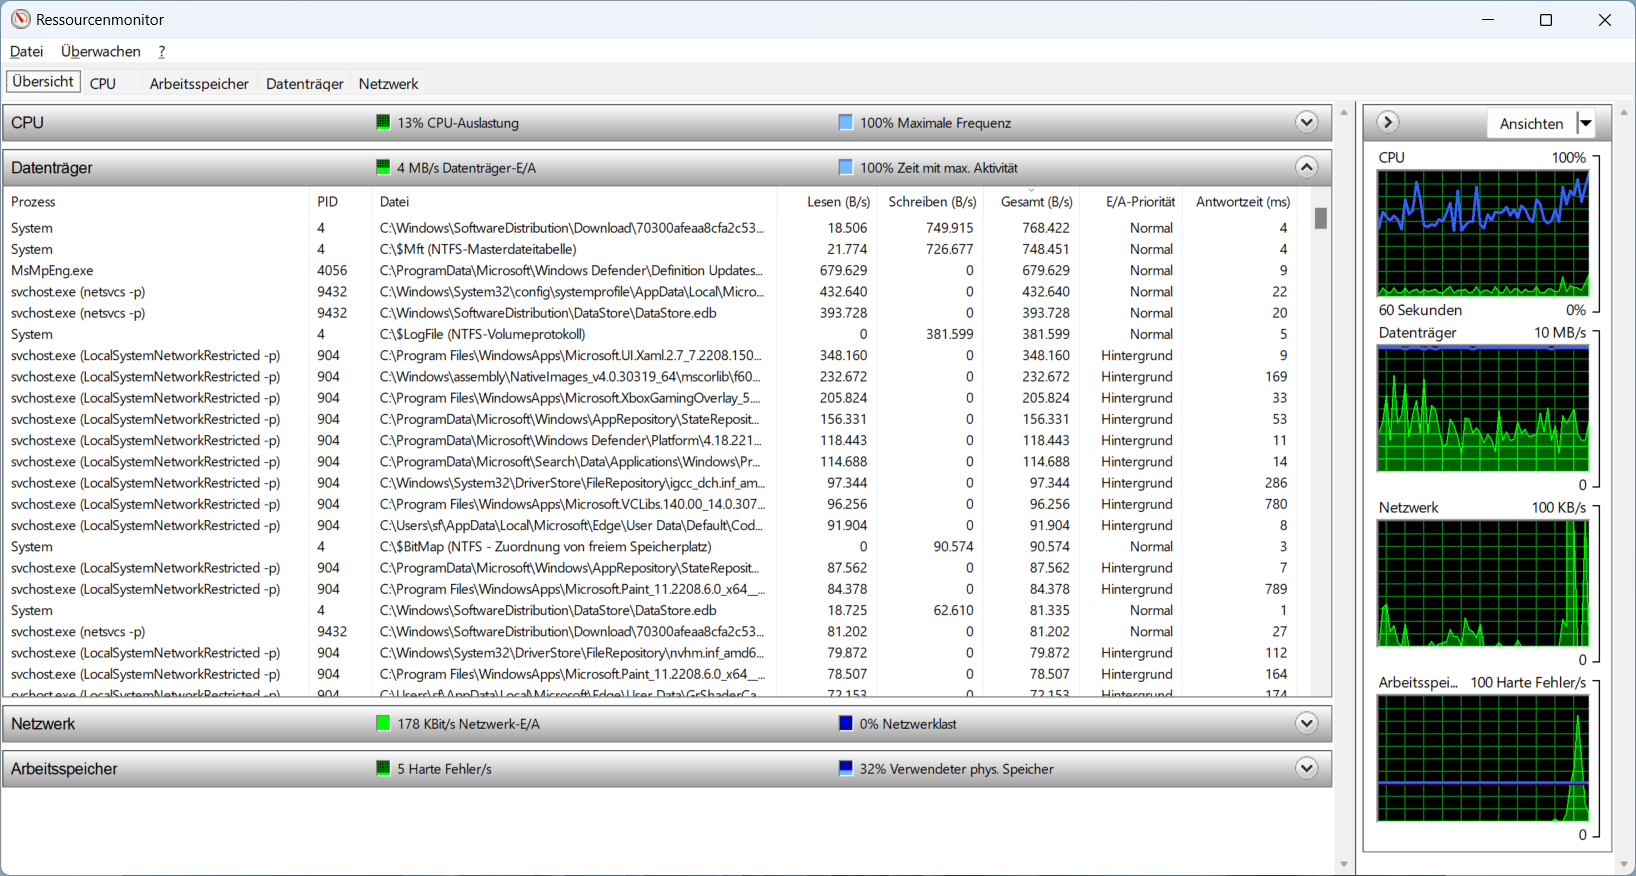
Task: Click green CPU-Auslastung indicator square
Action: point(383,122)
